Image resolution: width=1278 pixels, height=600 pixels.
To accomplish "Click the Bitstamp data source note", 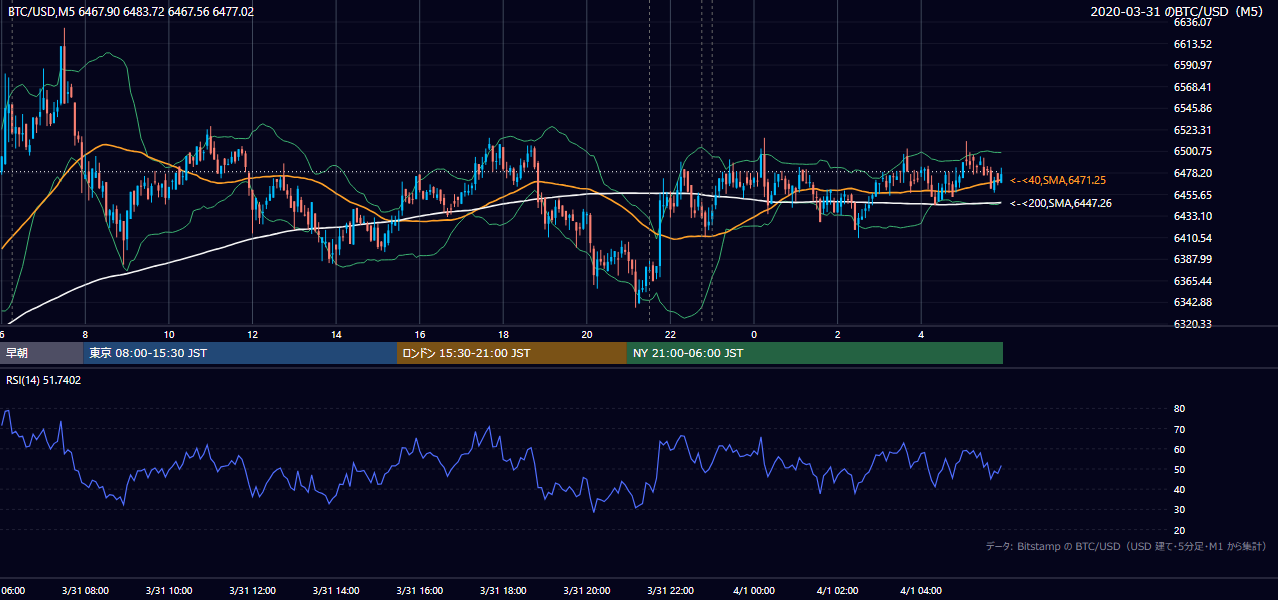I will coord(1126,546).
